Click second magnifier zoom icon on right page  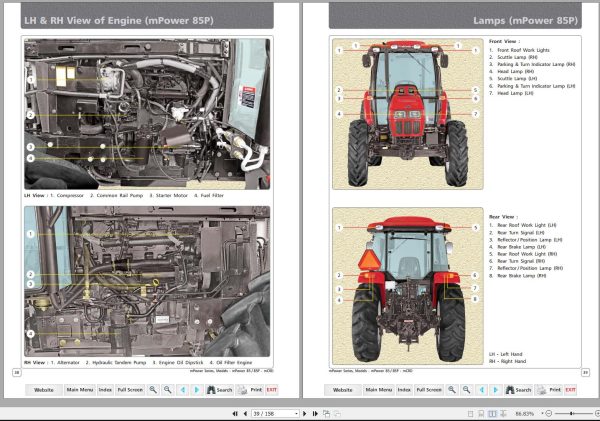(x=466, y=390)
